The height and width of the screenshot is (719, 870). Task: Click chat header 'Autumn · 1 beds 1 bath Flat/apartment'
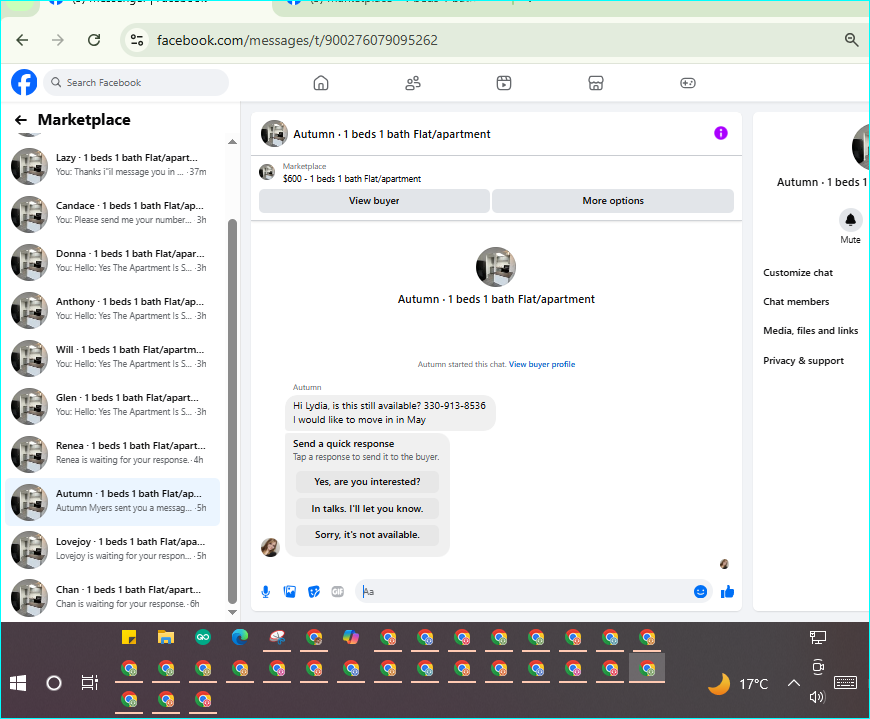click(392, 134)
